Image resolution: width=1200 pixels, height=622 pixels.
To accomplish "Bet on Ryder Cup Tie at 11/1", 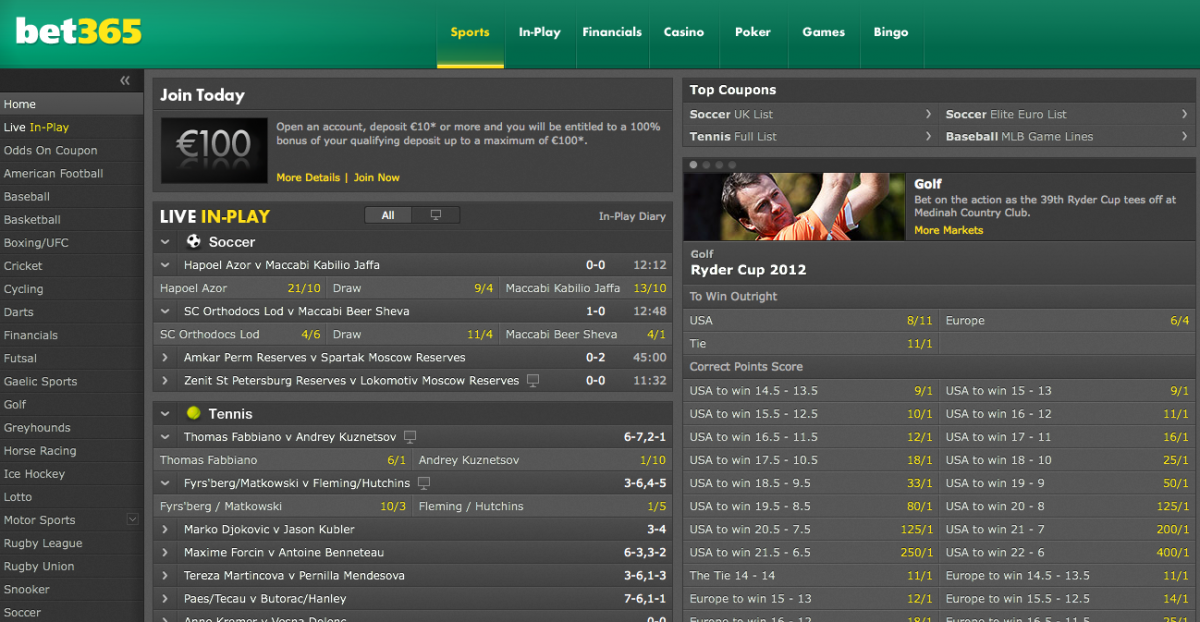I will [811, 344].
